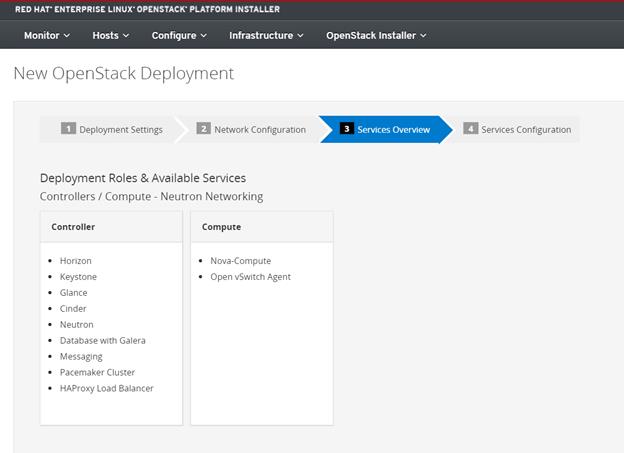Open the Hosts menu
Viewport: 624px width, 453px height.
click(x=111, y=35)
